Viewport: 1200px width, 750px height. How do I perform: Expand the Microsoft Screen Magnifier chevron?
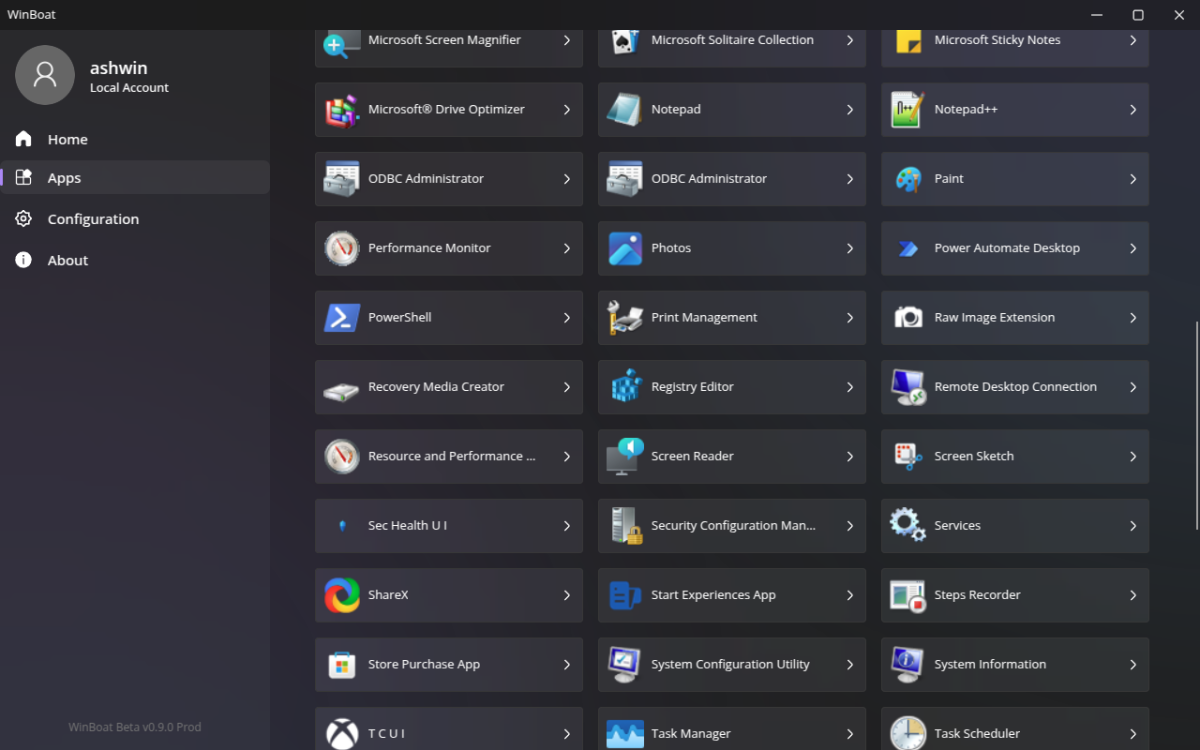[567, 40]
